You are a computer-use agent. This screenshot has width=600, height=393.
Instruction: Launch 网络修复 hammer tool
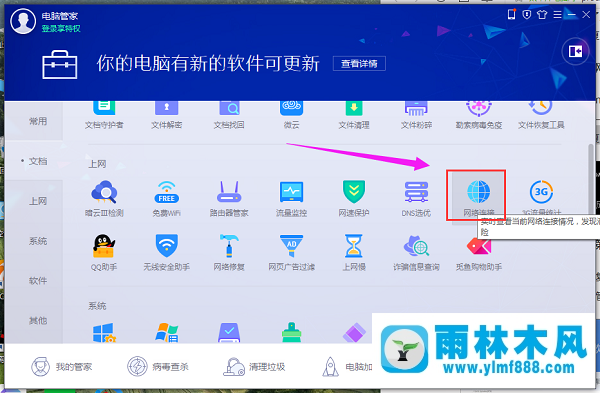pos(229,253)
